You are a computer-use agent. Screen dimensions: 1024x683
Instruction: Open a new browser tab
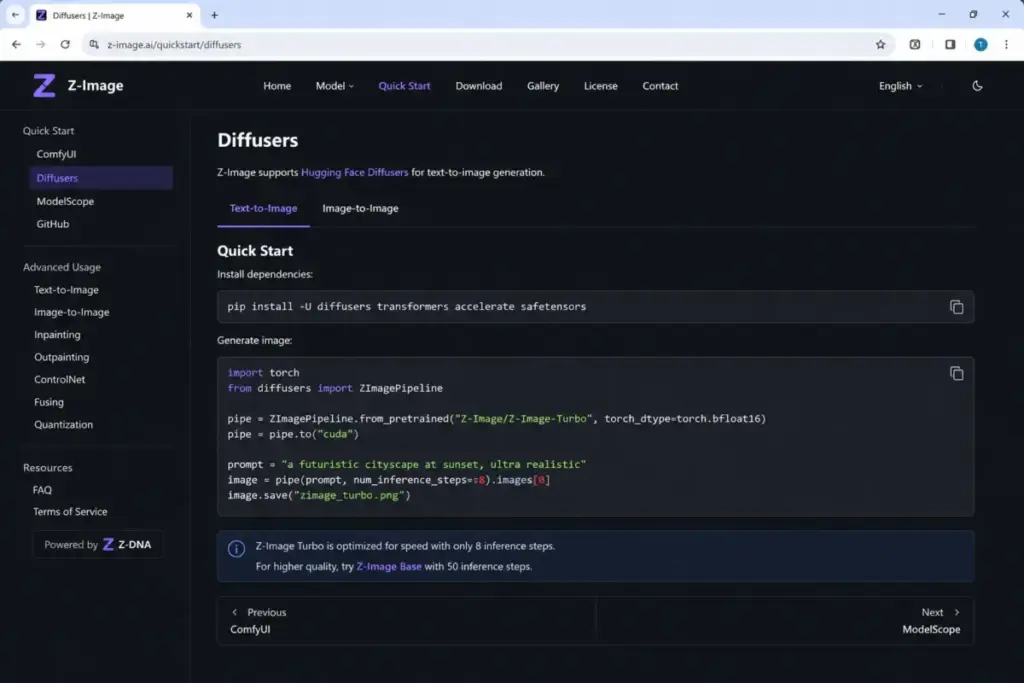214,15
